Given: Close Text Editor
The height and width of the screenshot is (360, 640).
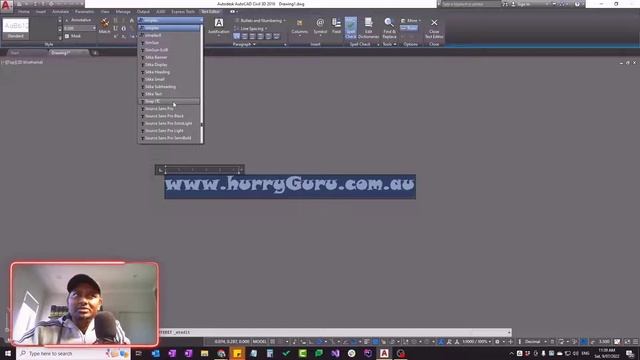Looking at the screenshot, I should click(434, 28).
